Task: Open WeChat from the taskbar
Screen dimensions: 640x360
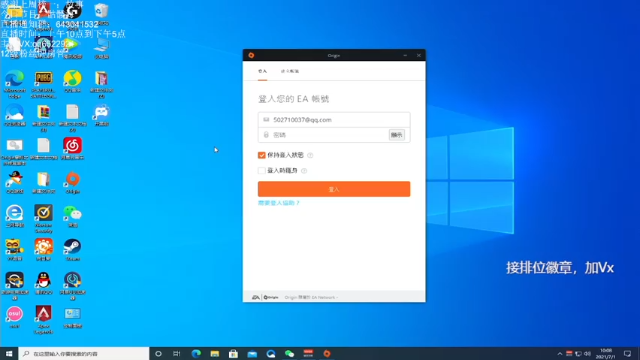Action: [289, 353]
